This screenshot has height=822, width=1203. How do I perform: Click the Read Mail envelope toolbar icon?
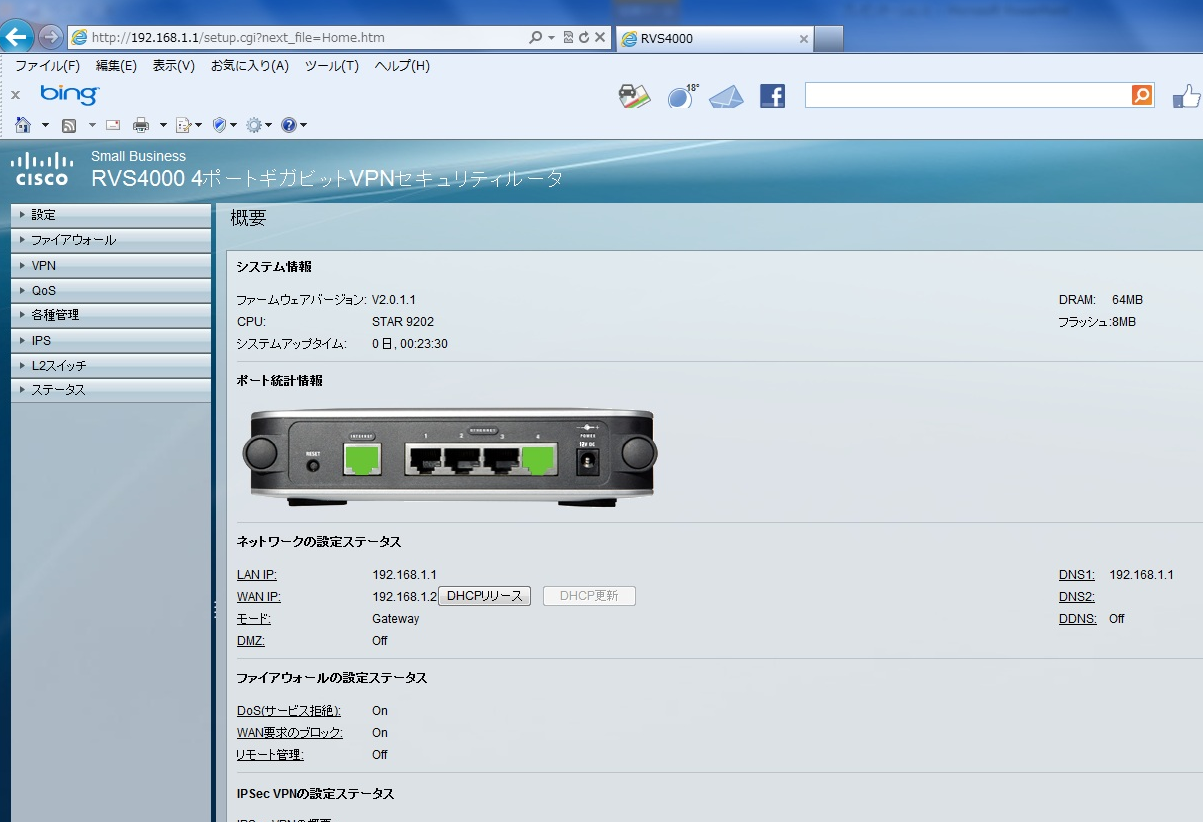[x=113, y=125]
